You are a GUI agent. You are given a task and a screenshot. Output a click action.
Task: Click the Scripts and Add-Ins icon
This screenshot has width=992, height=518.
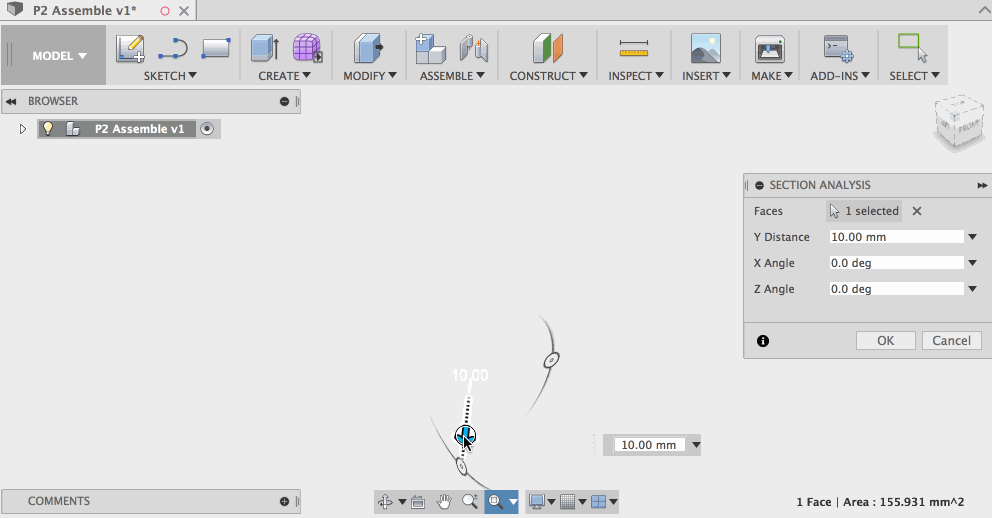point(838,49)
